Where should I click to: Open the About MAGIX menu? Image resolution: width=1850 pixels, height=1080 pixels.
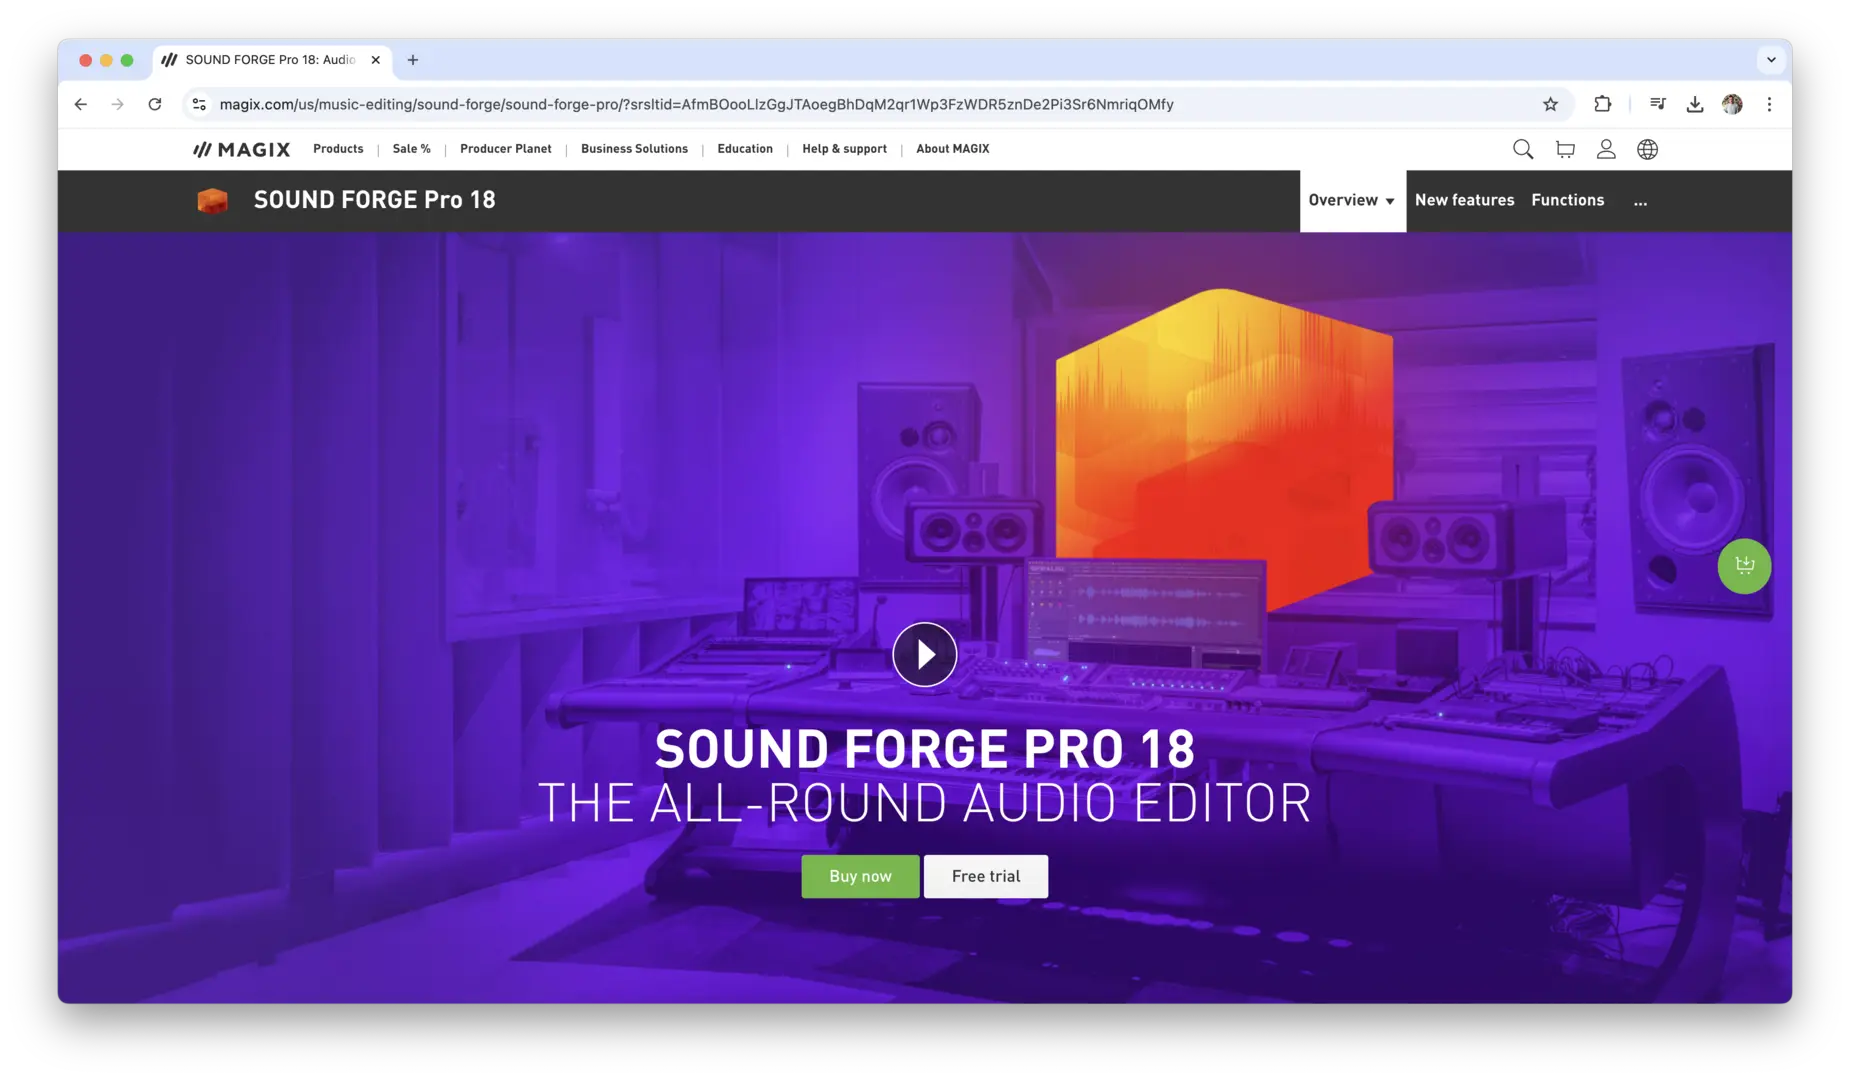[952, 149]
